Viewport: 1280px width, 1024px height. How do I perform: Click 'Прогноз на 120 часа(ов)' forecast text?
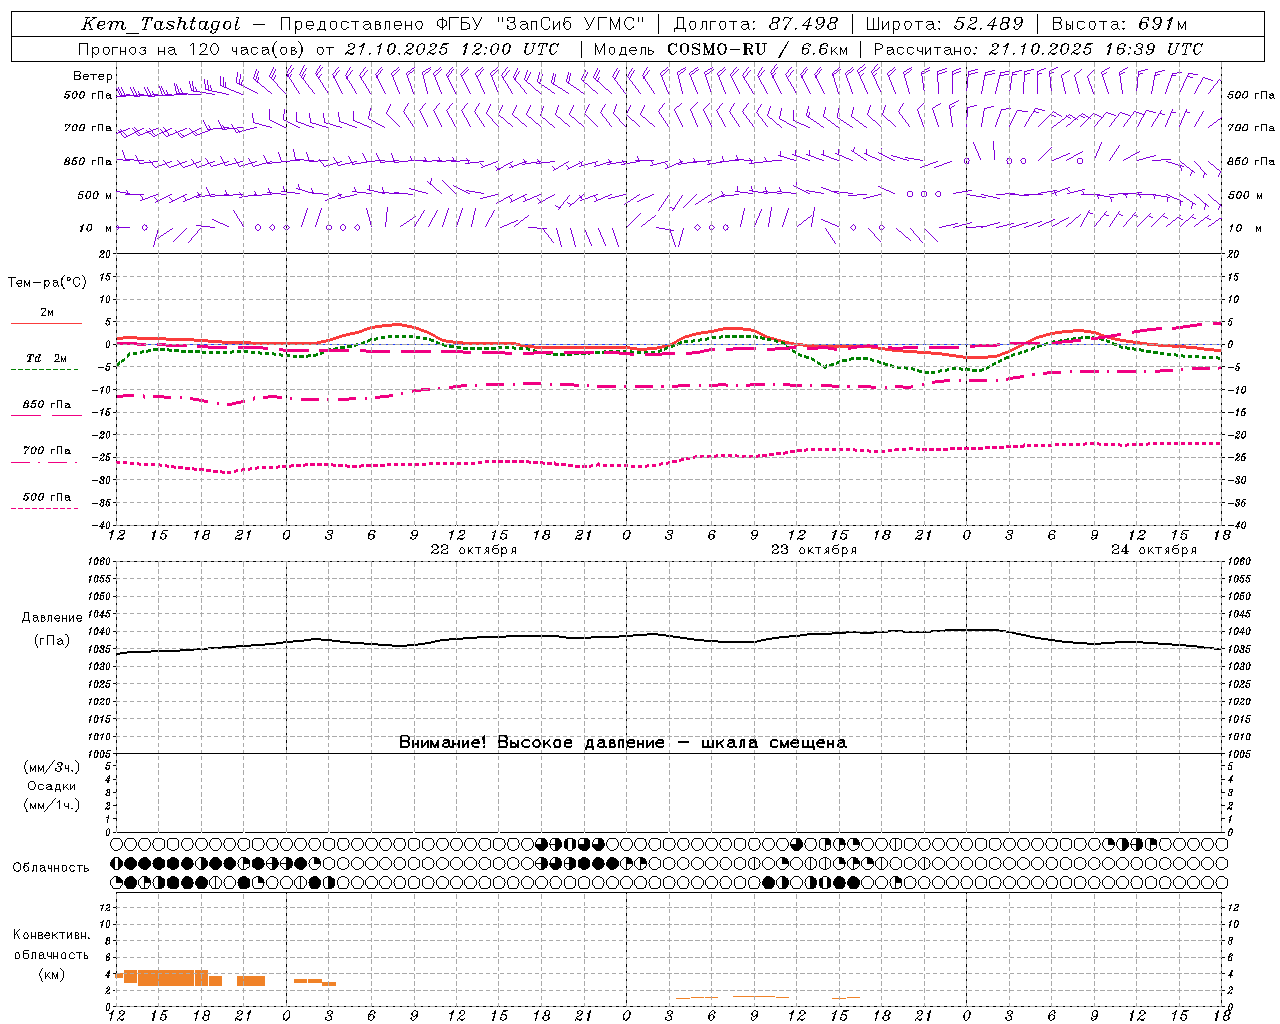pos(193,49)
